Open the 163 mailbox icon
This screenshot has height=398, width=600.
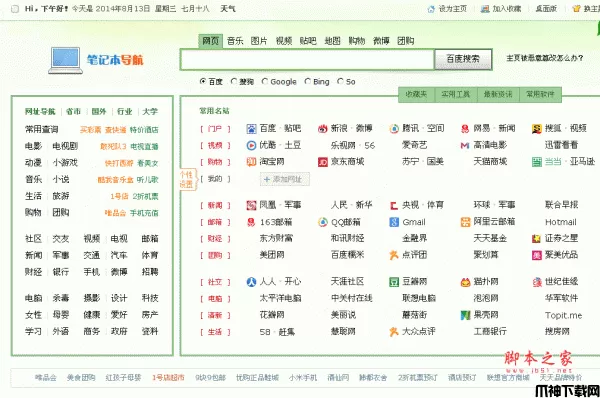(x=251, y=222)
